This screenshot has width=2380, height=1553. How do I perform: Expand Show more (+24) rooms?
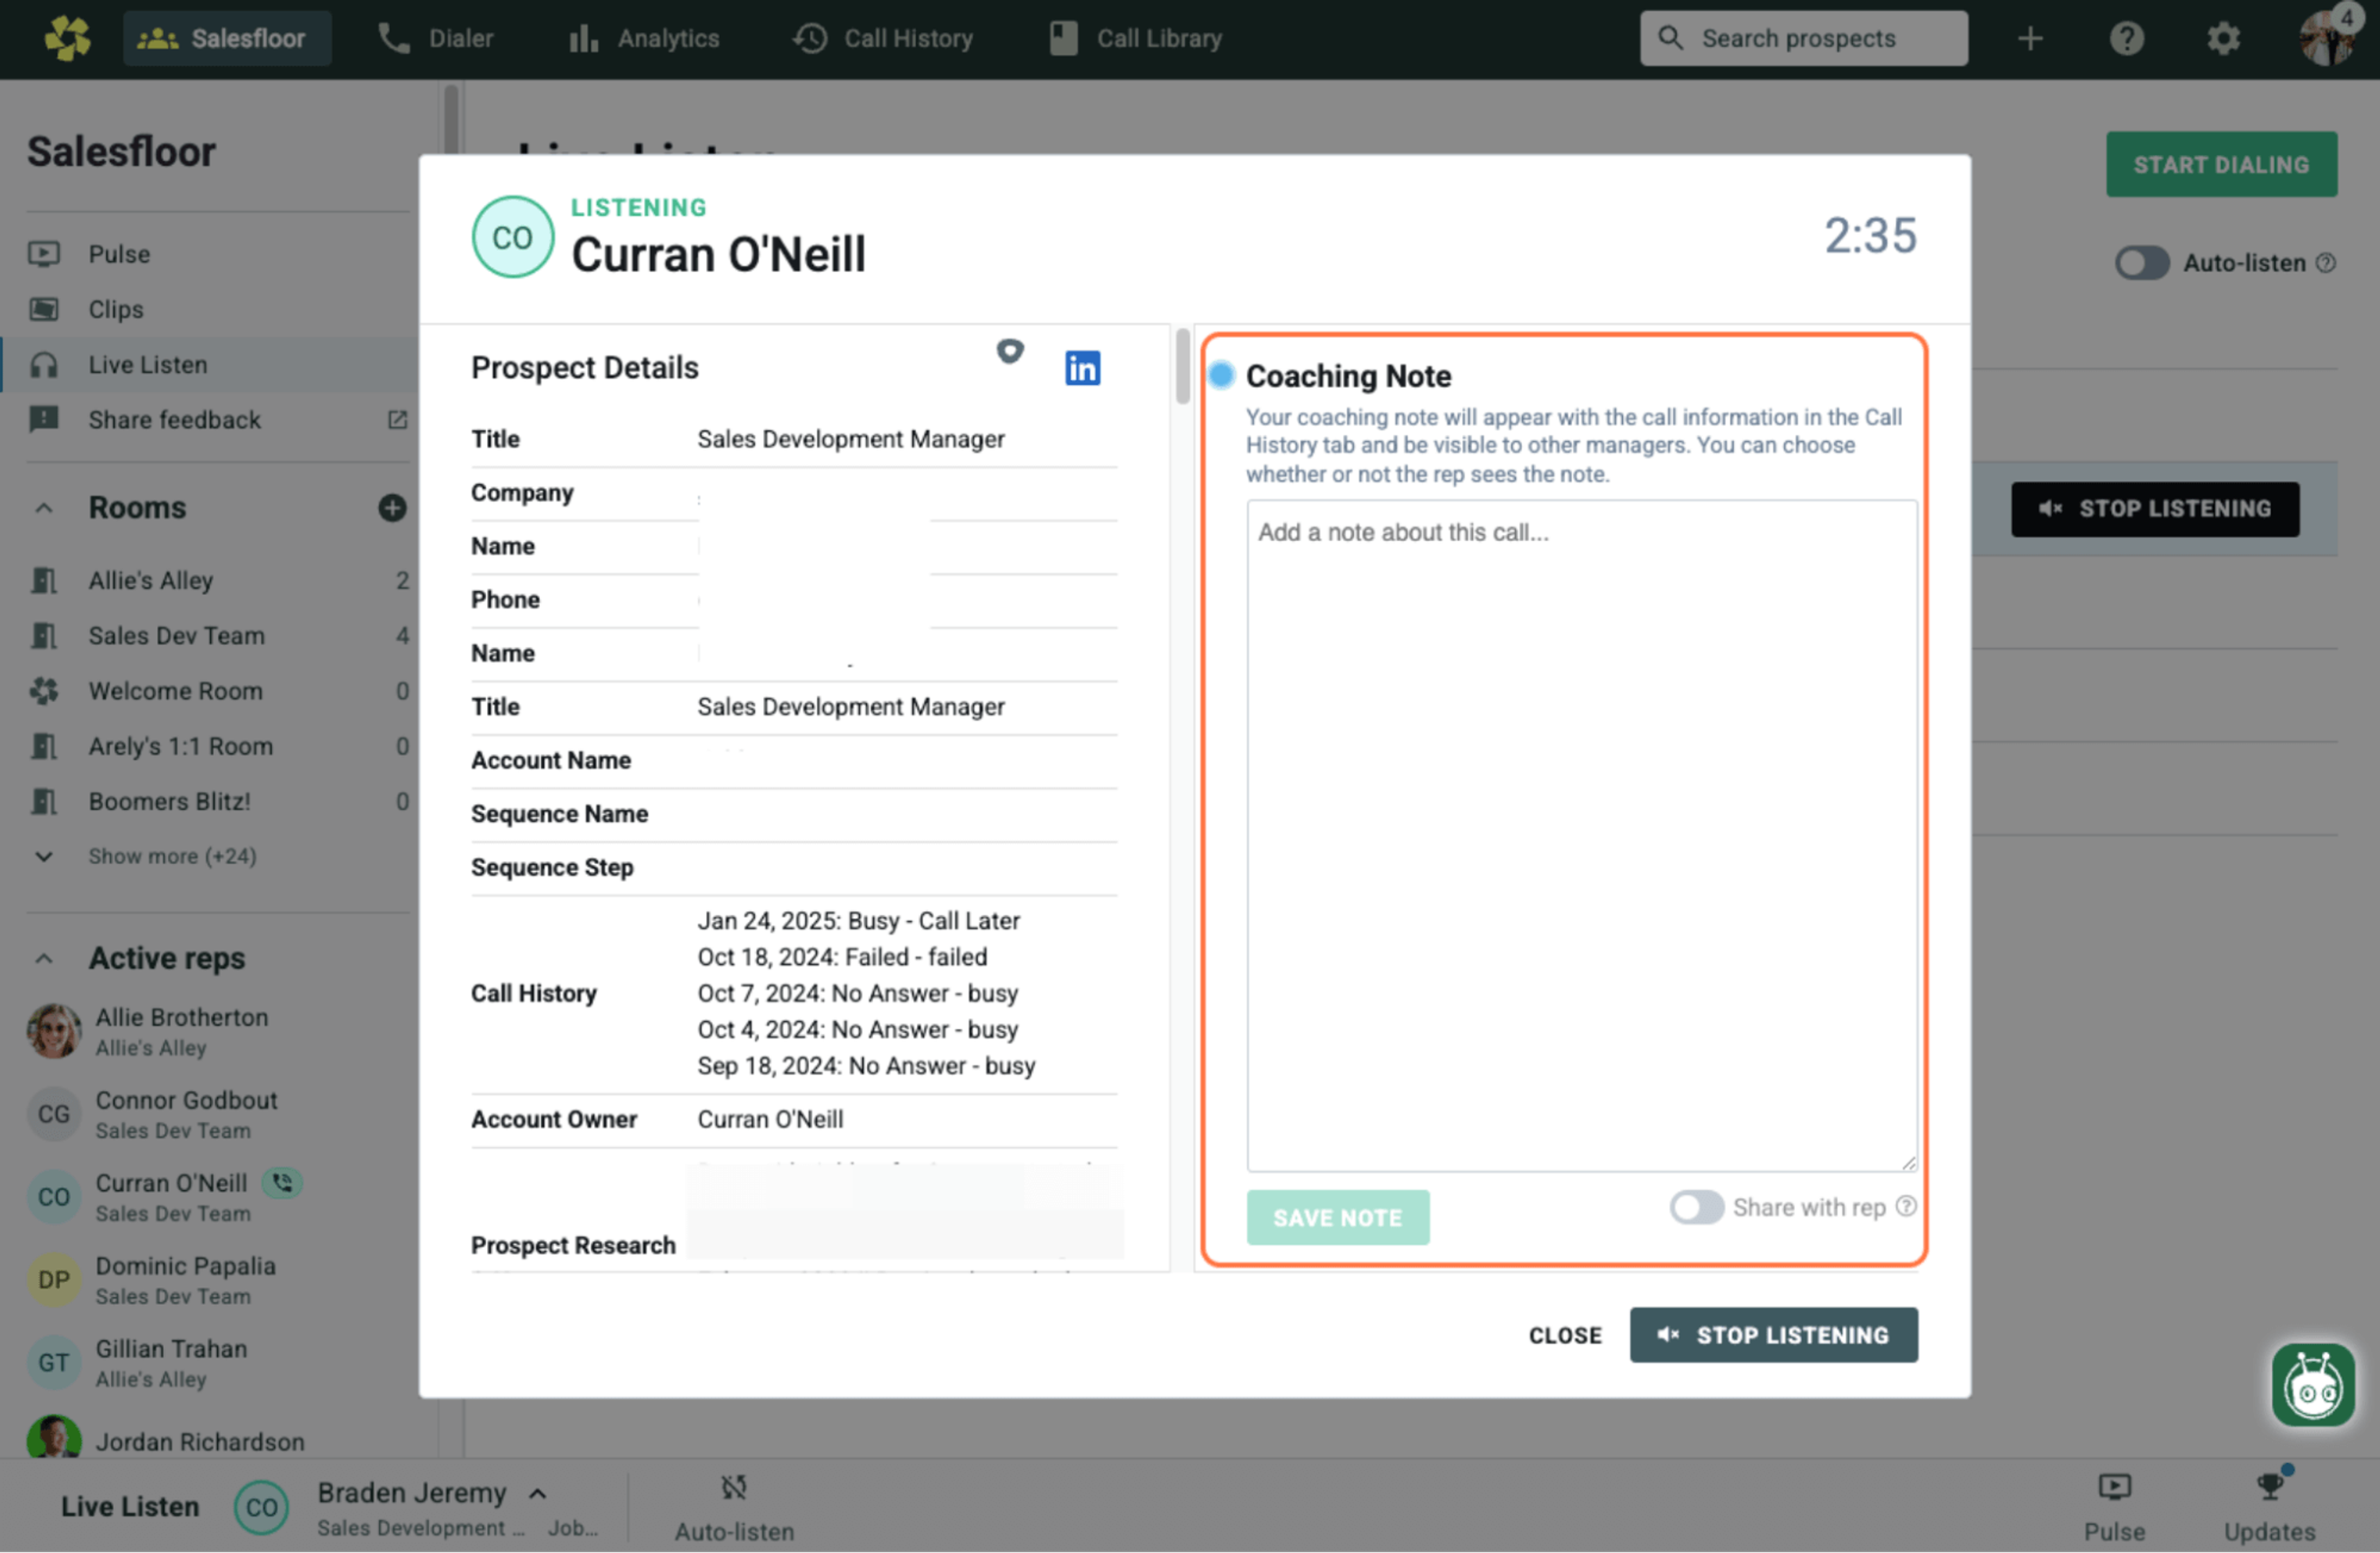point(172,856)
